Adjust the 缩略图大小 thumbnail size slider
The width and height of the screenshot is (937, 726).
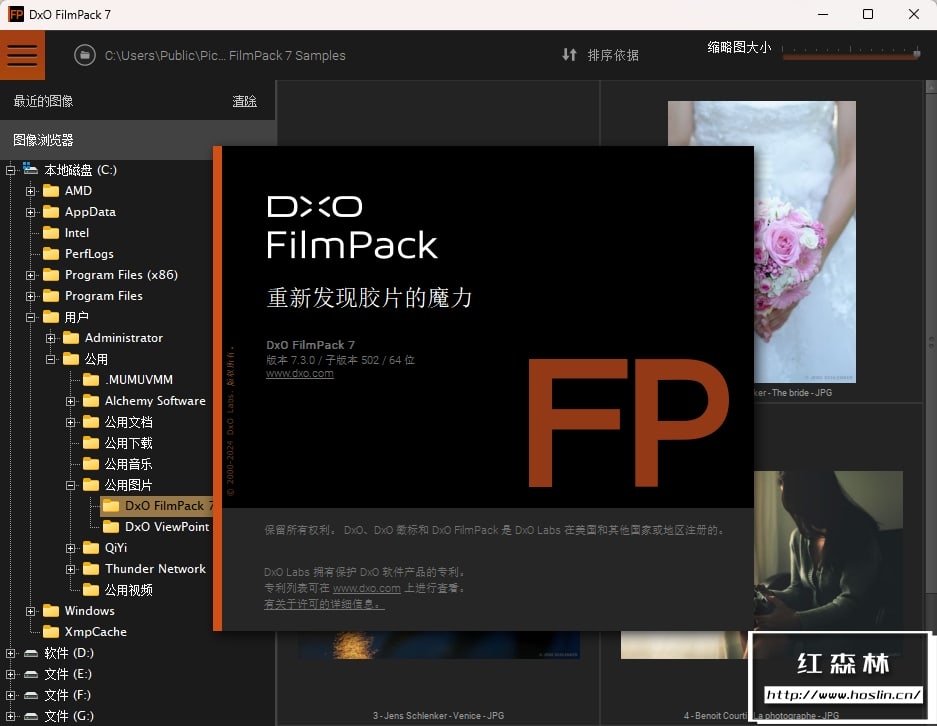851,54
